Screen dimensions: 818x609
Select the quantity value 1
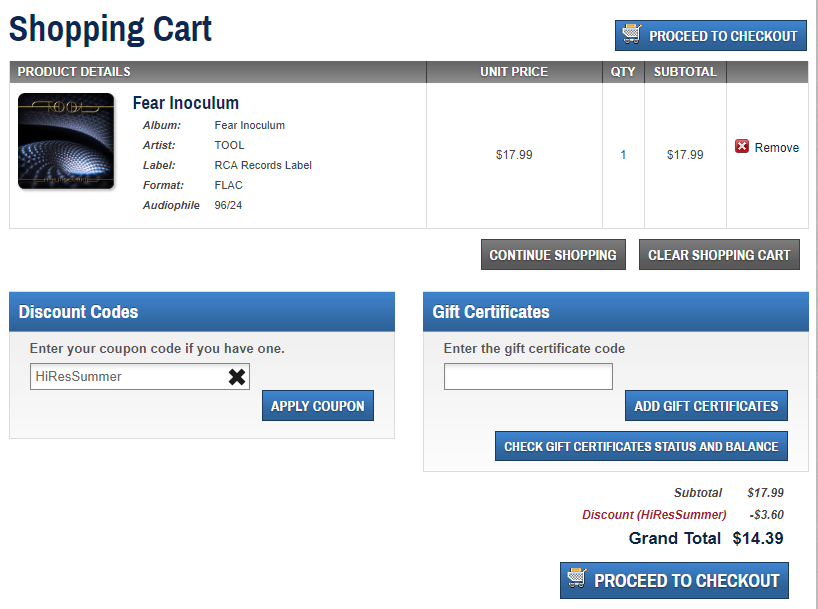point(623,155)
